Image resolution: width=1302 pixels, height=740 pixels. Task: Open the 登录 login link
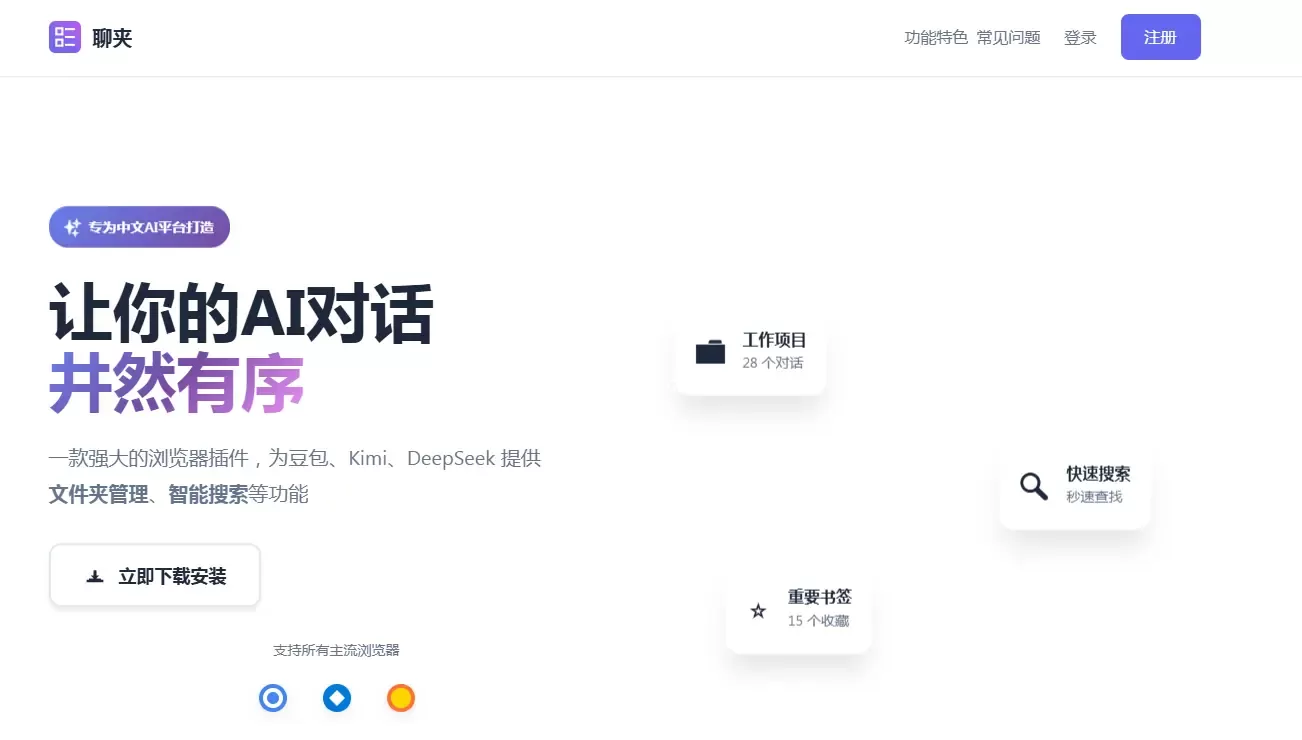click(1080, 38)
